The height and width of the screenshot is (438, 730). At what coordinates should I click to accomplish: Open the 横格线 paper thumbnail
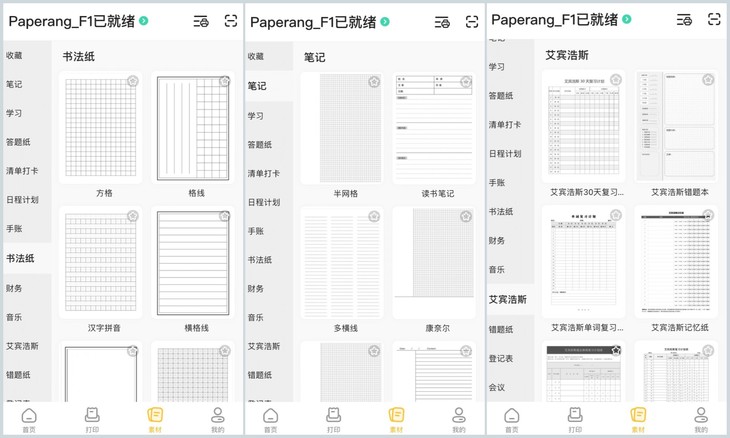(x=193, y=263)
